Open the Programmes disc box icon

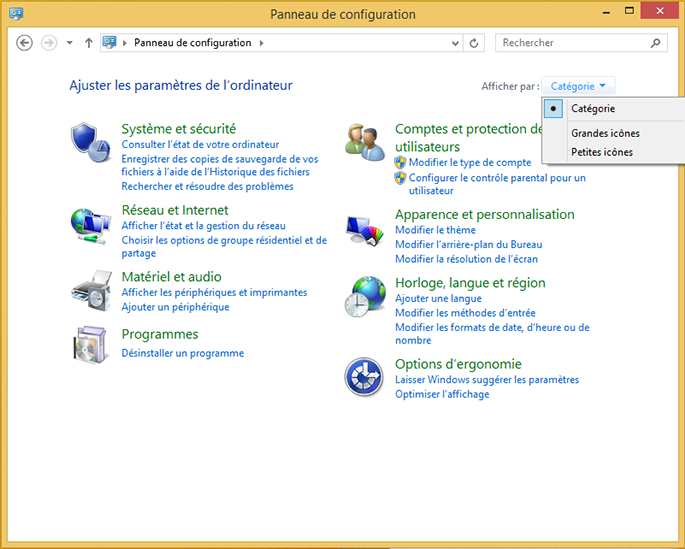pyautogui.click(x=90, y=345)
